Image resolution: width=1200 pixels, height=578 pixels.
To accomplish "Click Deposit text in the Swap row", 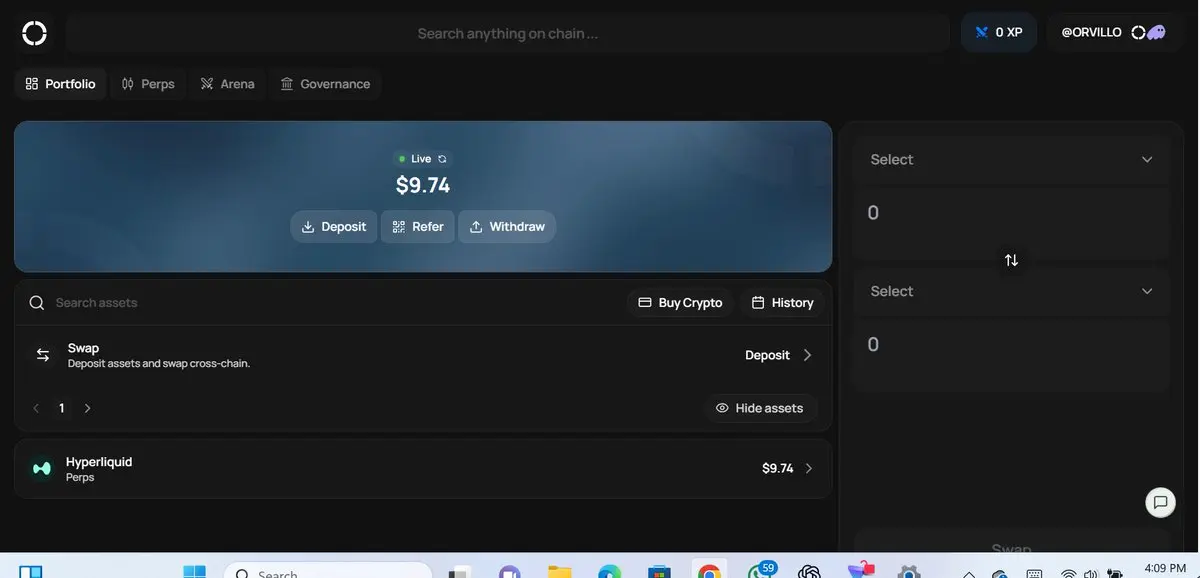I will pos(767,355).
